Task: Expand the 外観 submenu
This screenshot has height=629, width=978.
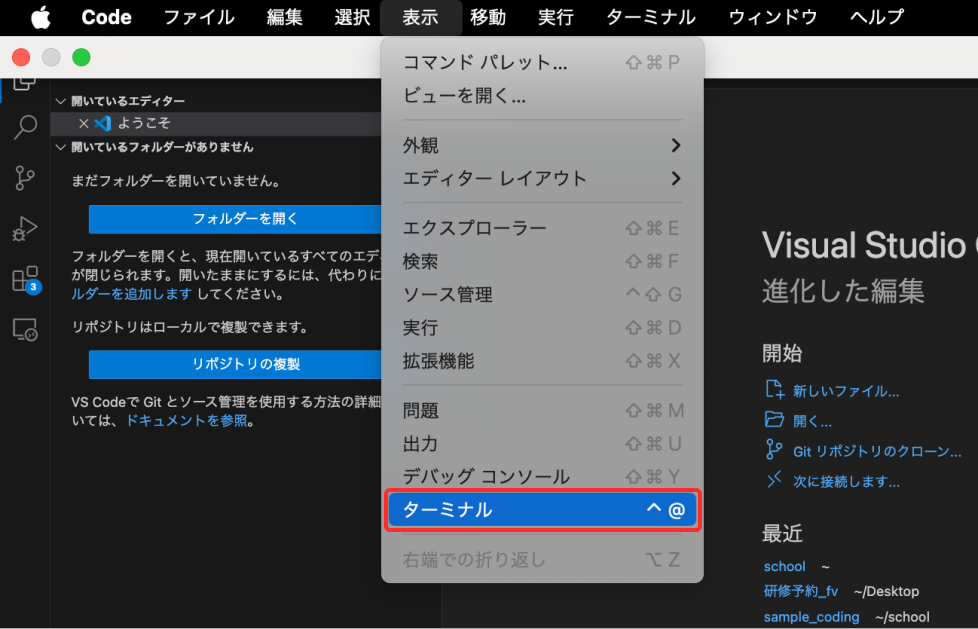Action: tap(542, 145)
